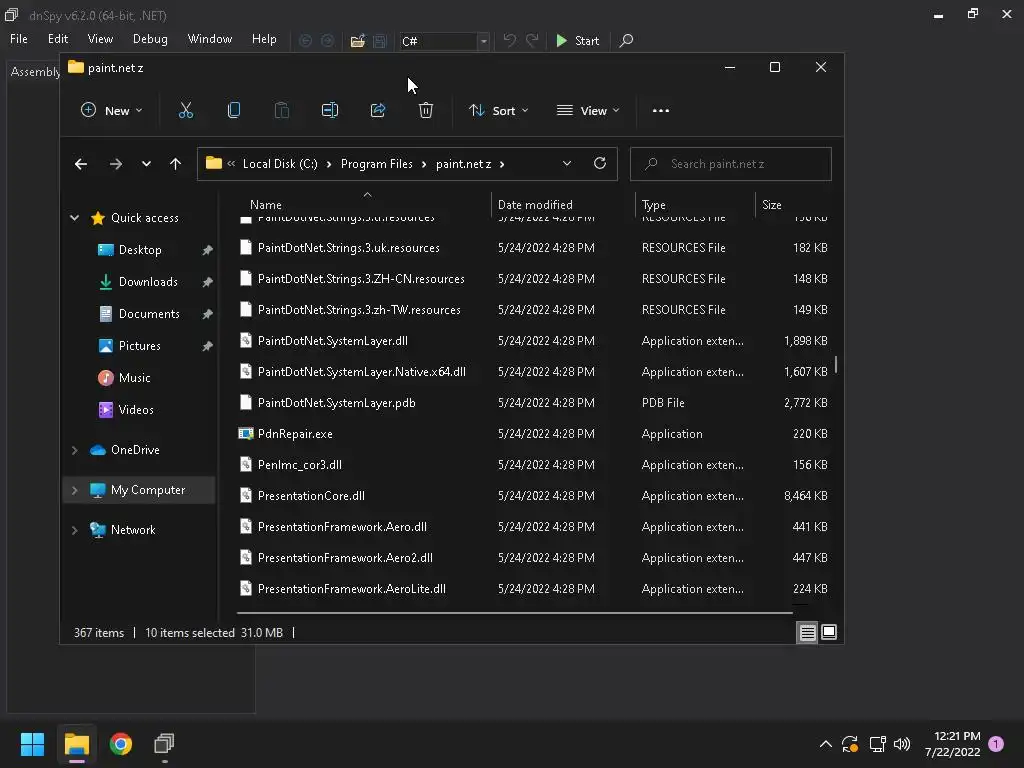
Task: Switch to details view layout icon
Action: [x=808, y=632]
